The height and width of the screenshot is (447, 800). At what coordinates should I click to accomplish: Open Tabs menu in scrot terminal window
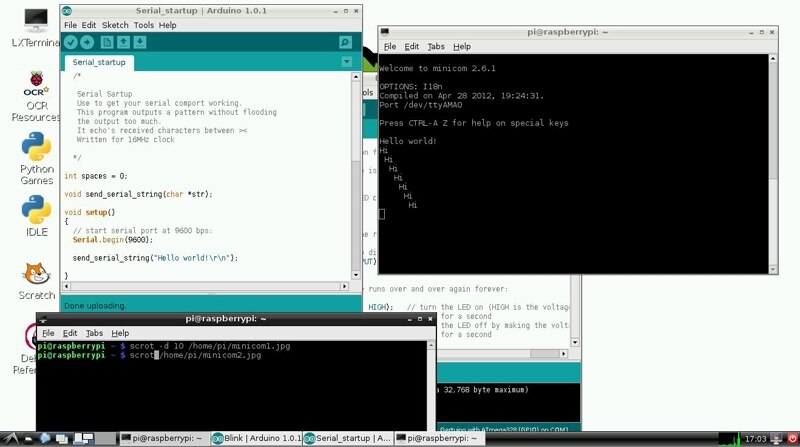94,333
